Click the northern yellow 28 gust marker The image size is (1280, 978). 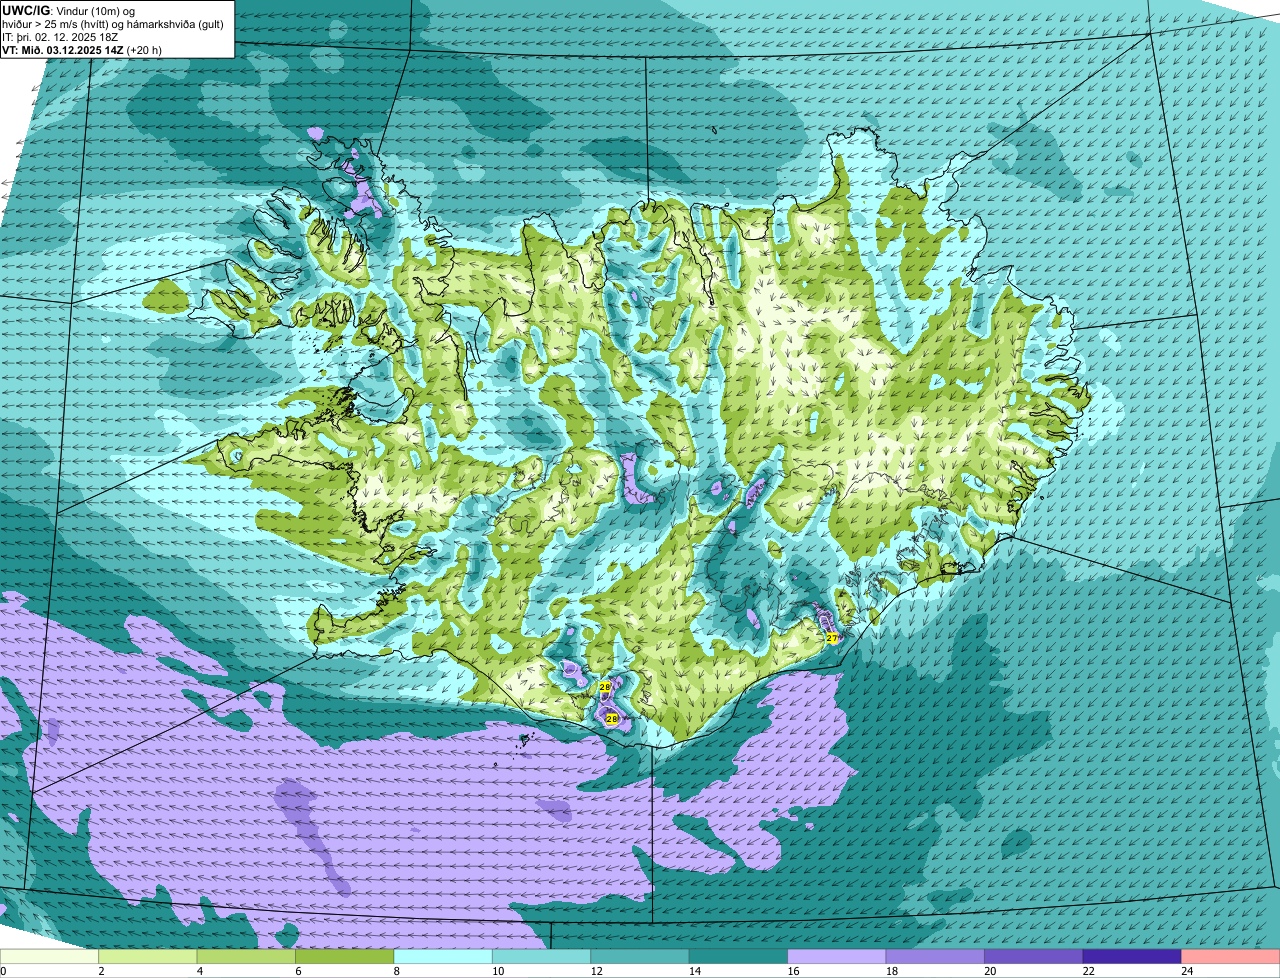[605, 687]
